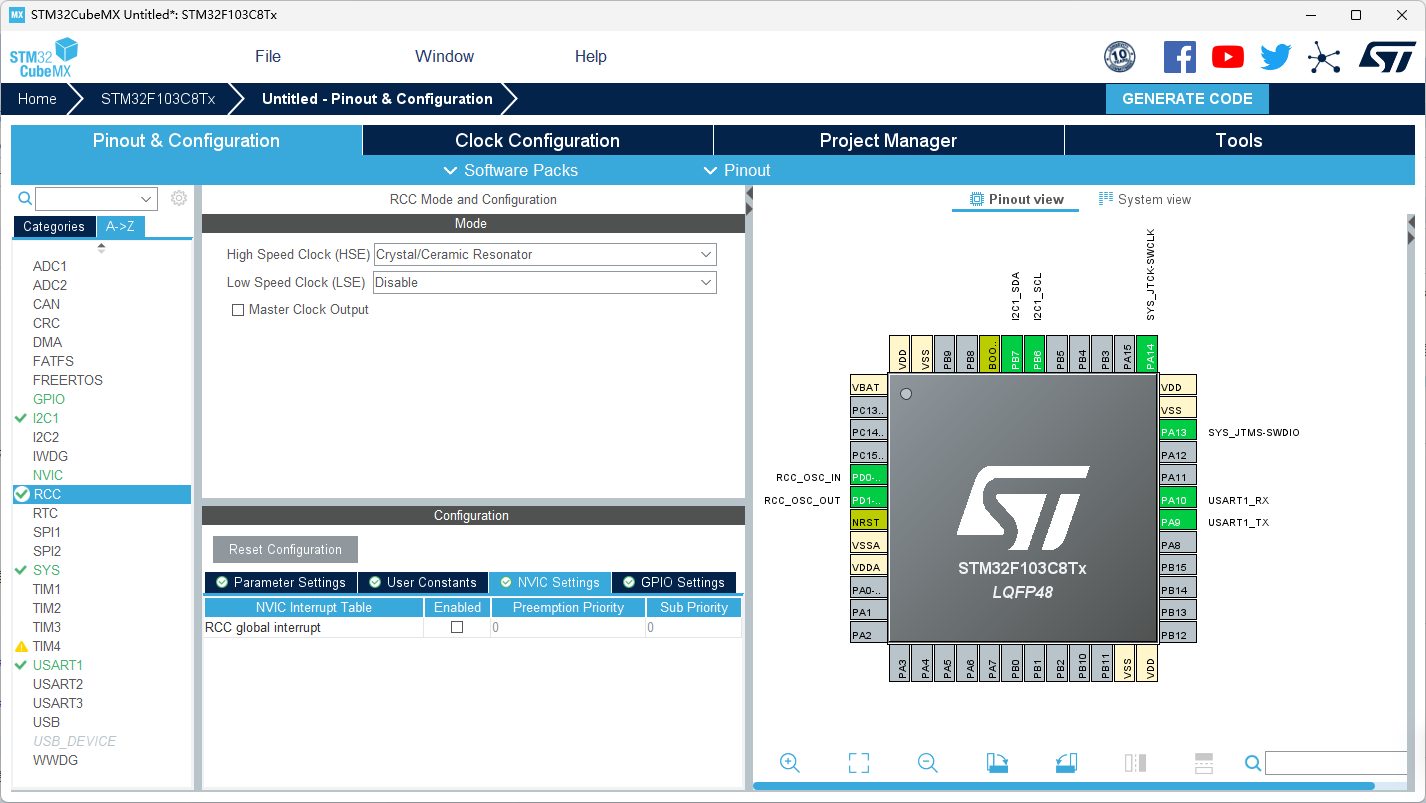Select the A->Z sorting tab
The image size is (1426, 803).
(x=121, y=227)
